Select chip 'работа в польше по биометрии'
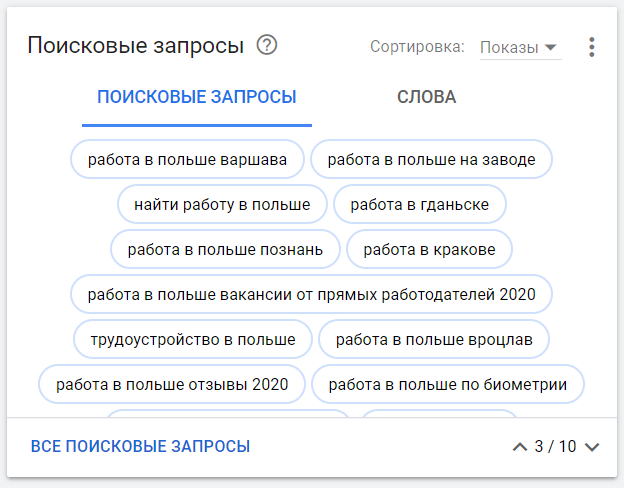Image resolution: width=624 pixels, height=488 pixels. tap(448, 384)
